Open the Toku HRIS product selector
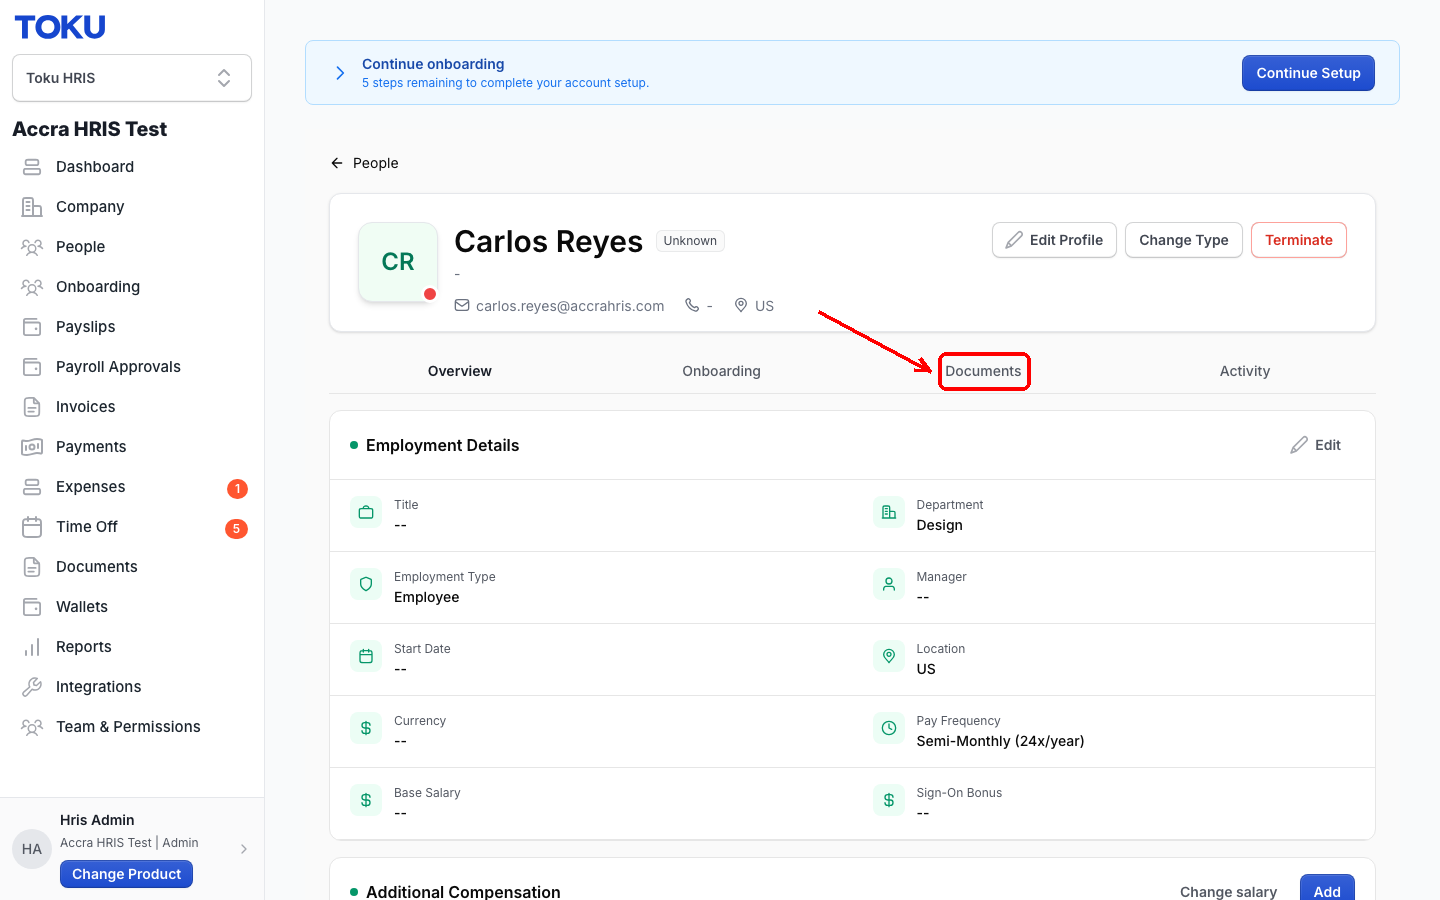This screenshot has height=900, width=1440. click(132, 78)
